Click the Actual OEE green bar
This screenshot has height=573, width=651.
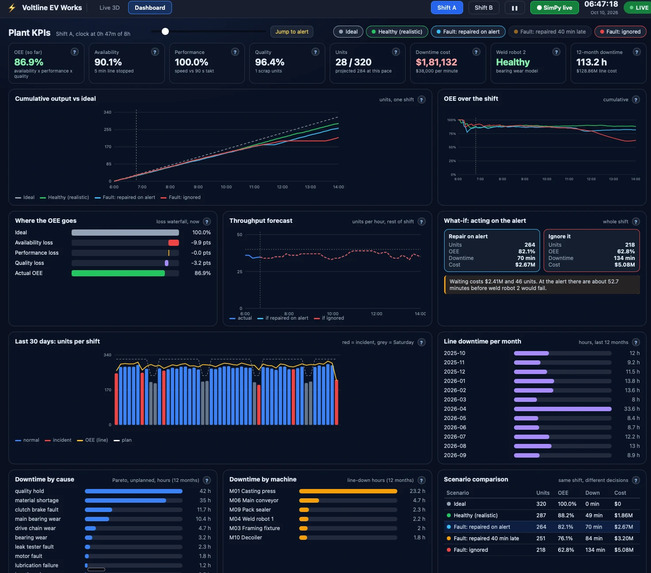[x=118, y=273]
